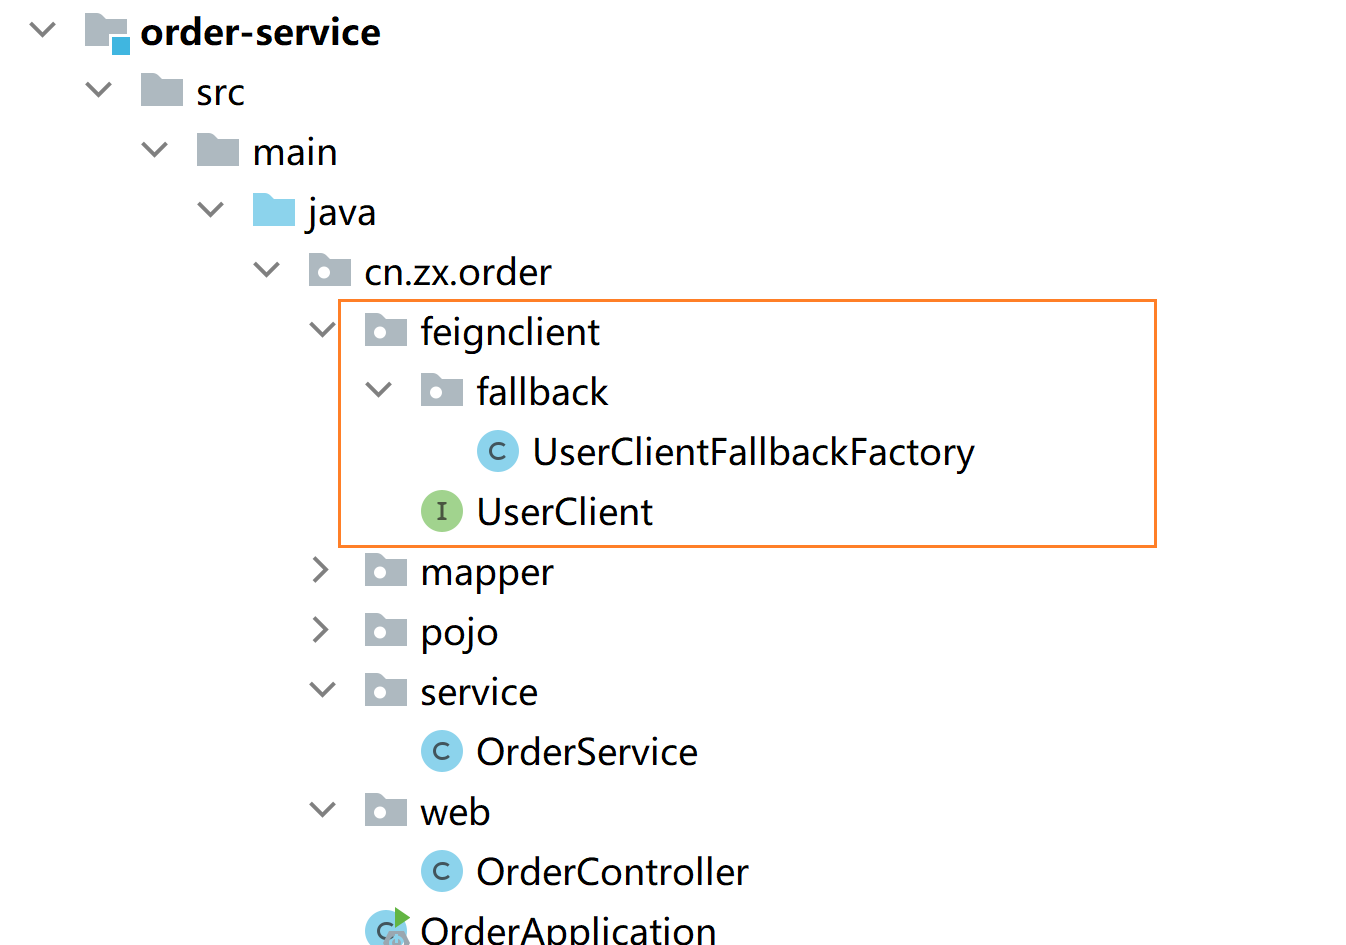Click the OrderController class icon

click(x=441, y=872)
